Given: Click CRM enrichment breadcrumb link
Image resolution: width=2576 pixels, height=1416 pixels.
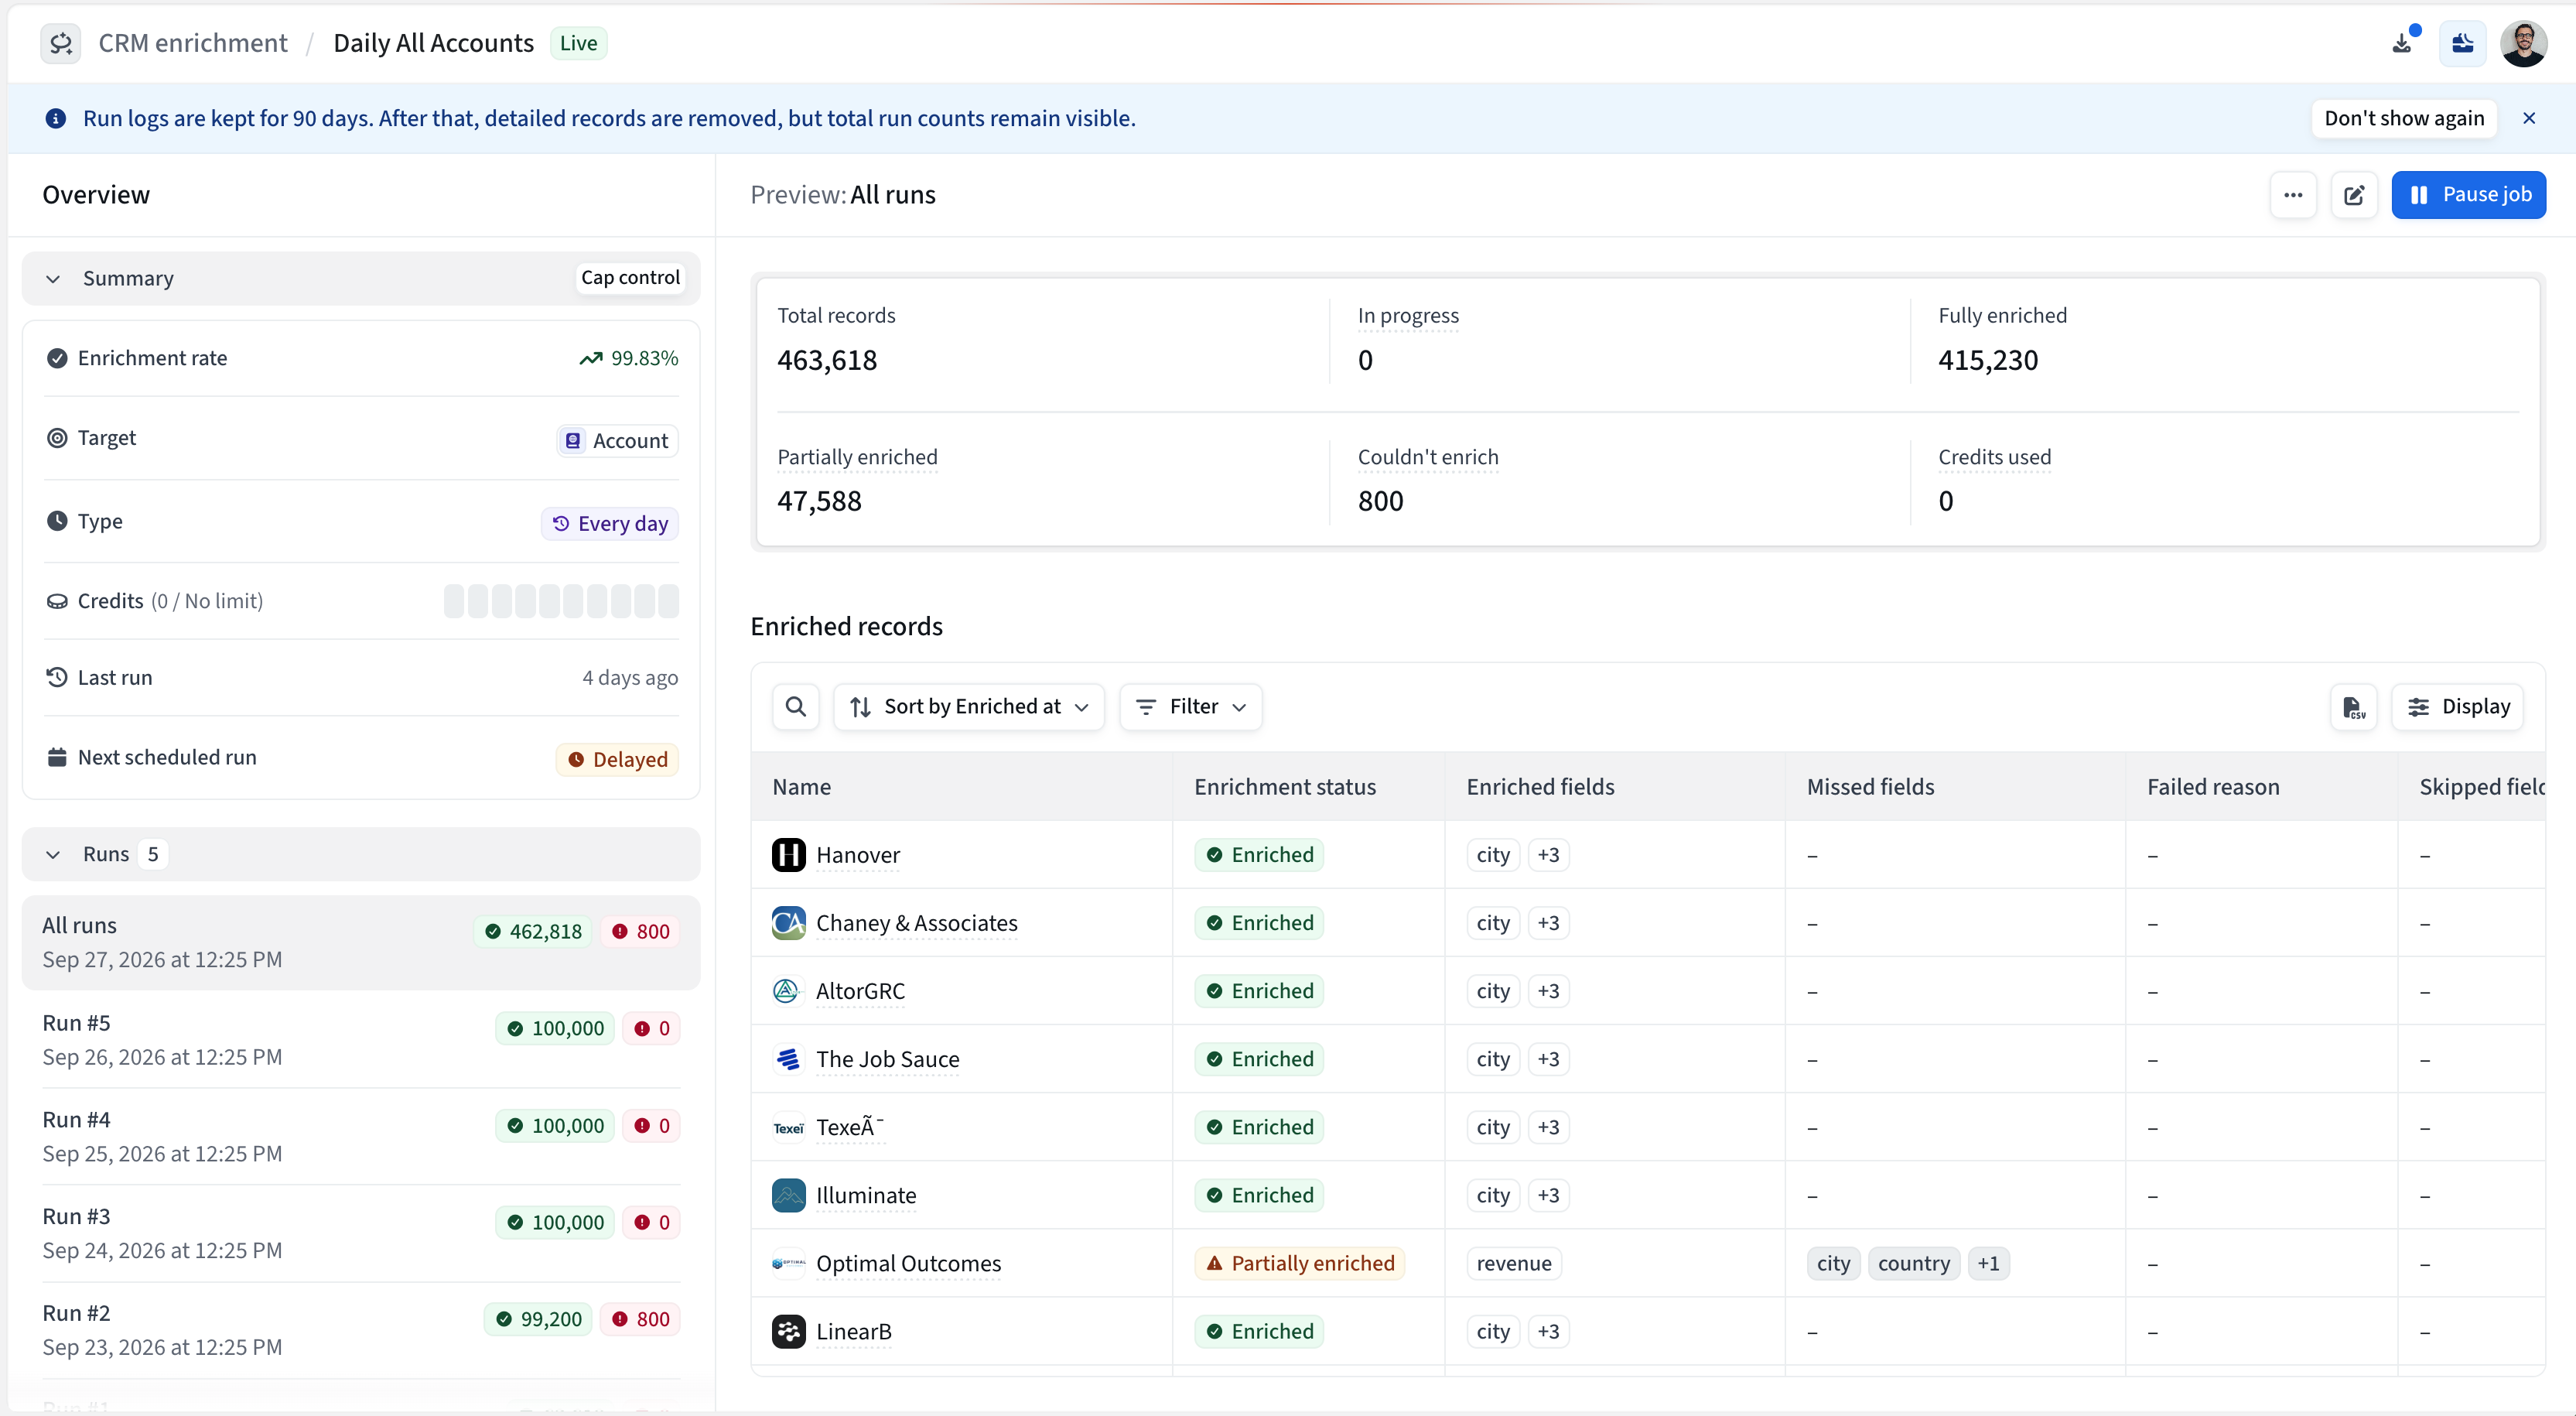Looking at the screenshot, I should click(193, 43).
